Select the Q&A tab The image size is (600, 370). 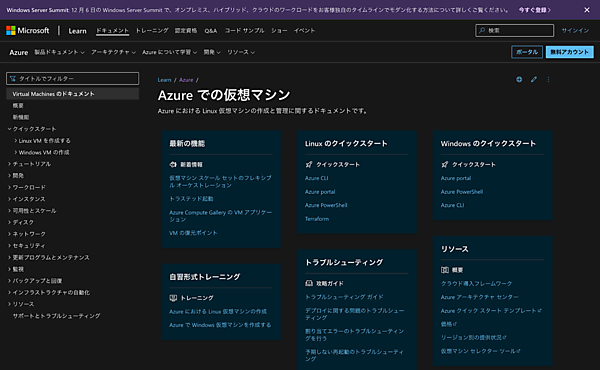tap(210, 31)
